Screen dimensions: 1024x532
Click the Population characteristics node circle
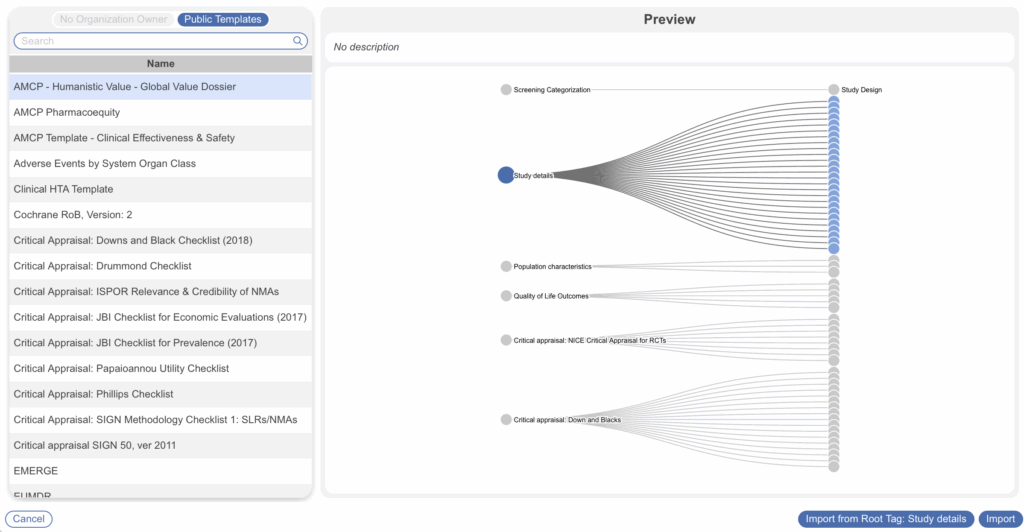pos(506,267)
